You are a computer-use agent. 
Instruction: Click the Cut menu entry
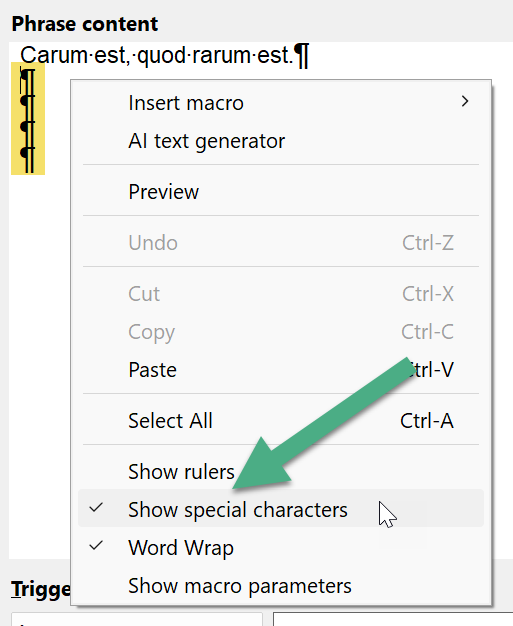pyautogui.click(x=281, y=294)
